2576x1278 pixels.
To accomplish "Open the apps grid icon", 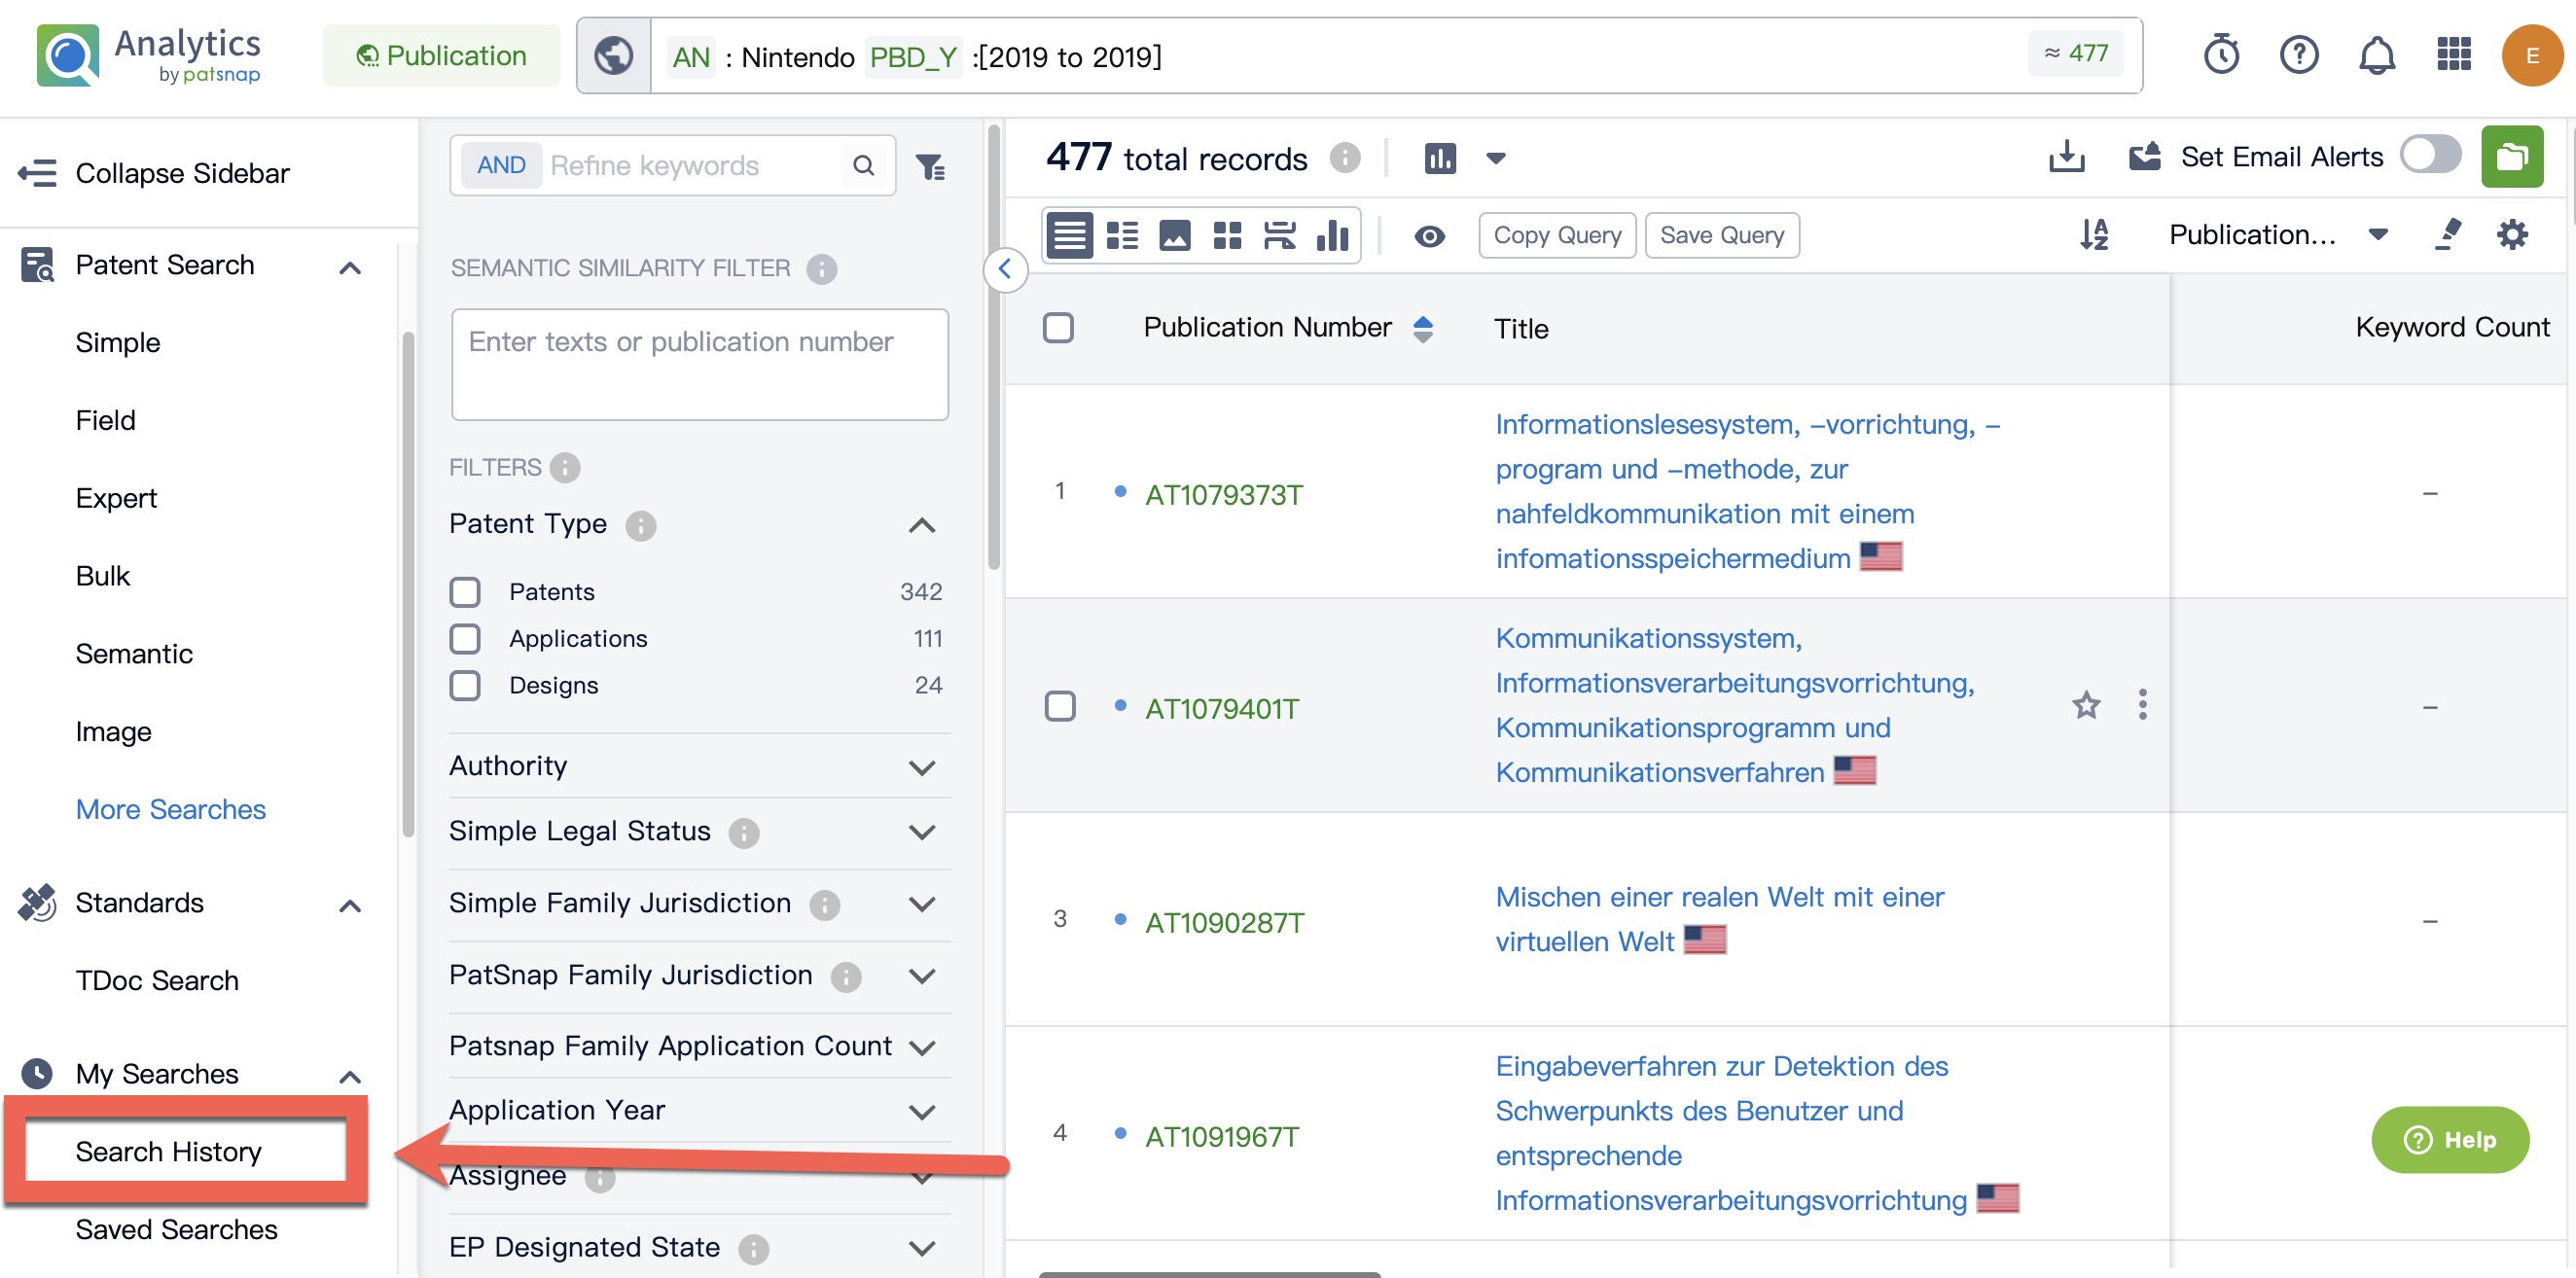I will pos(2453,55).
